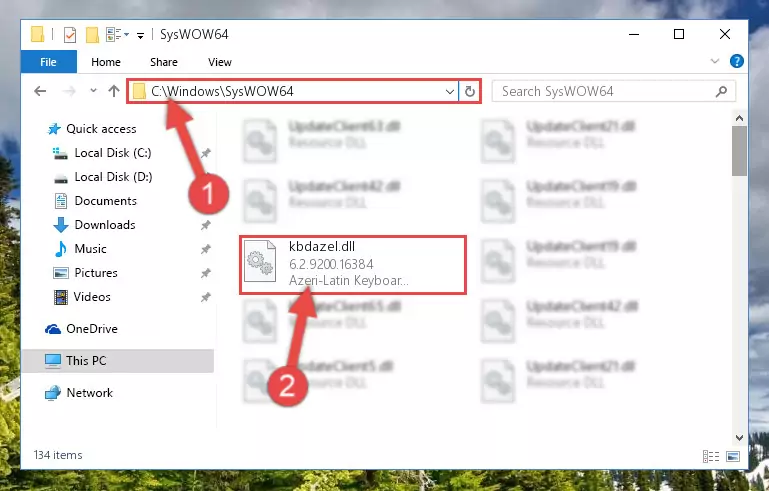The width and height of the screenshot is (769, 491).
Task: Close the SysWOW64 window
Action: click(724, 34)
